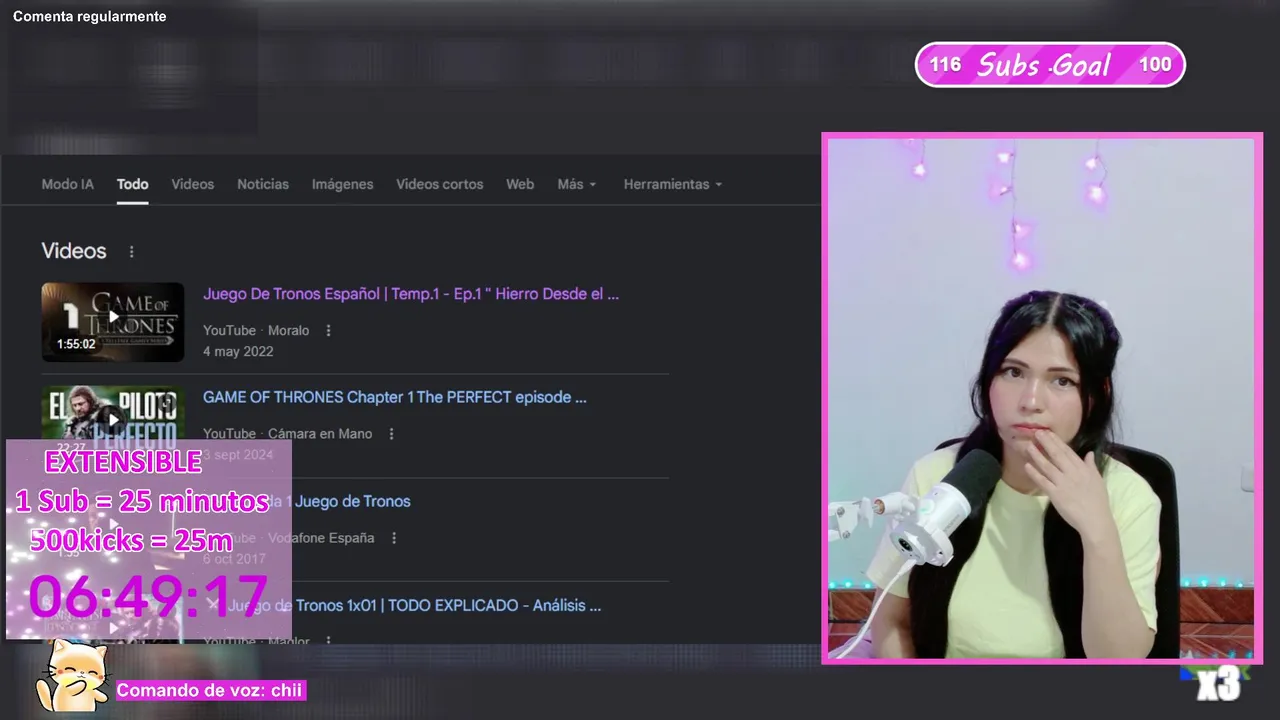Open options for the Moralo video result
Image resolution: width=1280 pixels, height=720 pixels.
(328, 331)
